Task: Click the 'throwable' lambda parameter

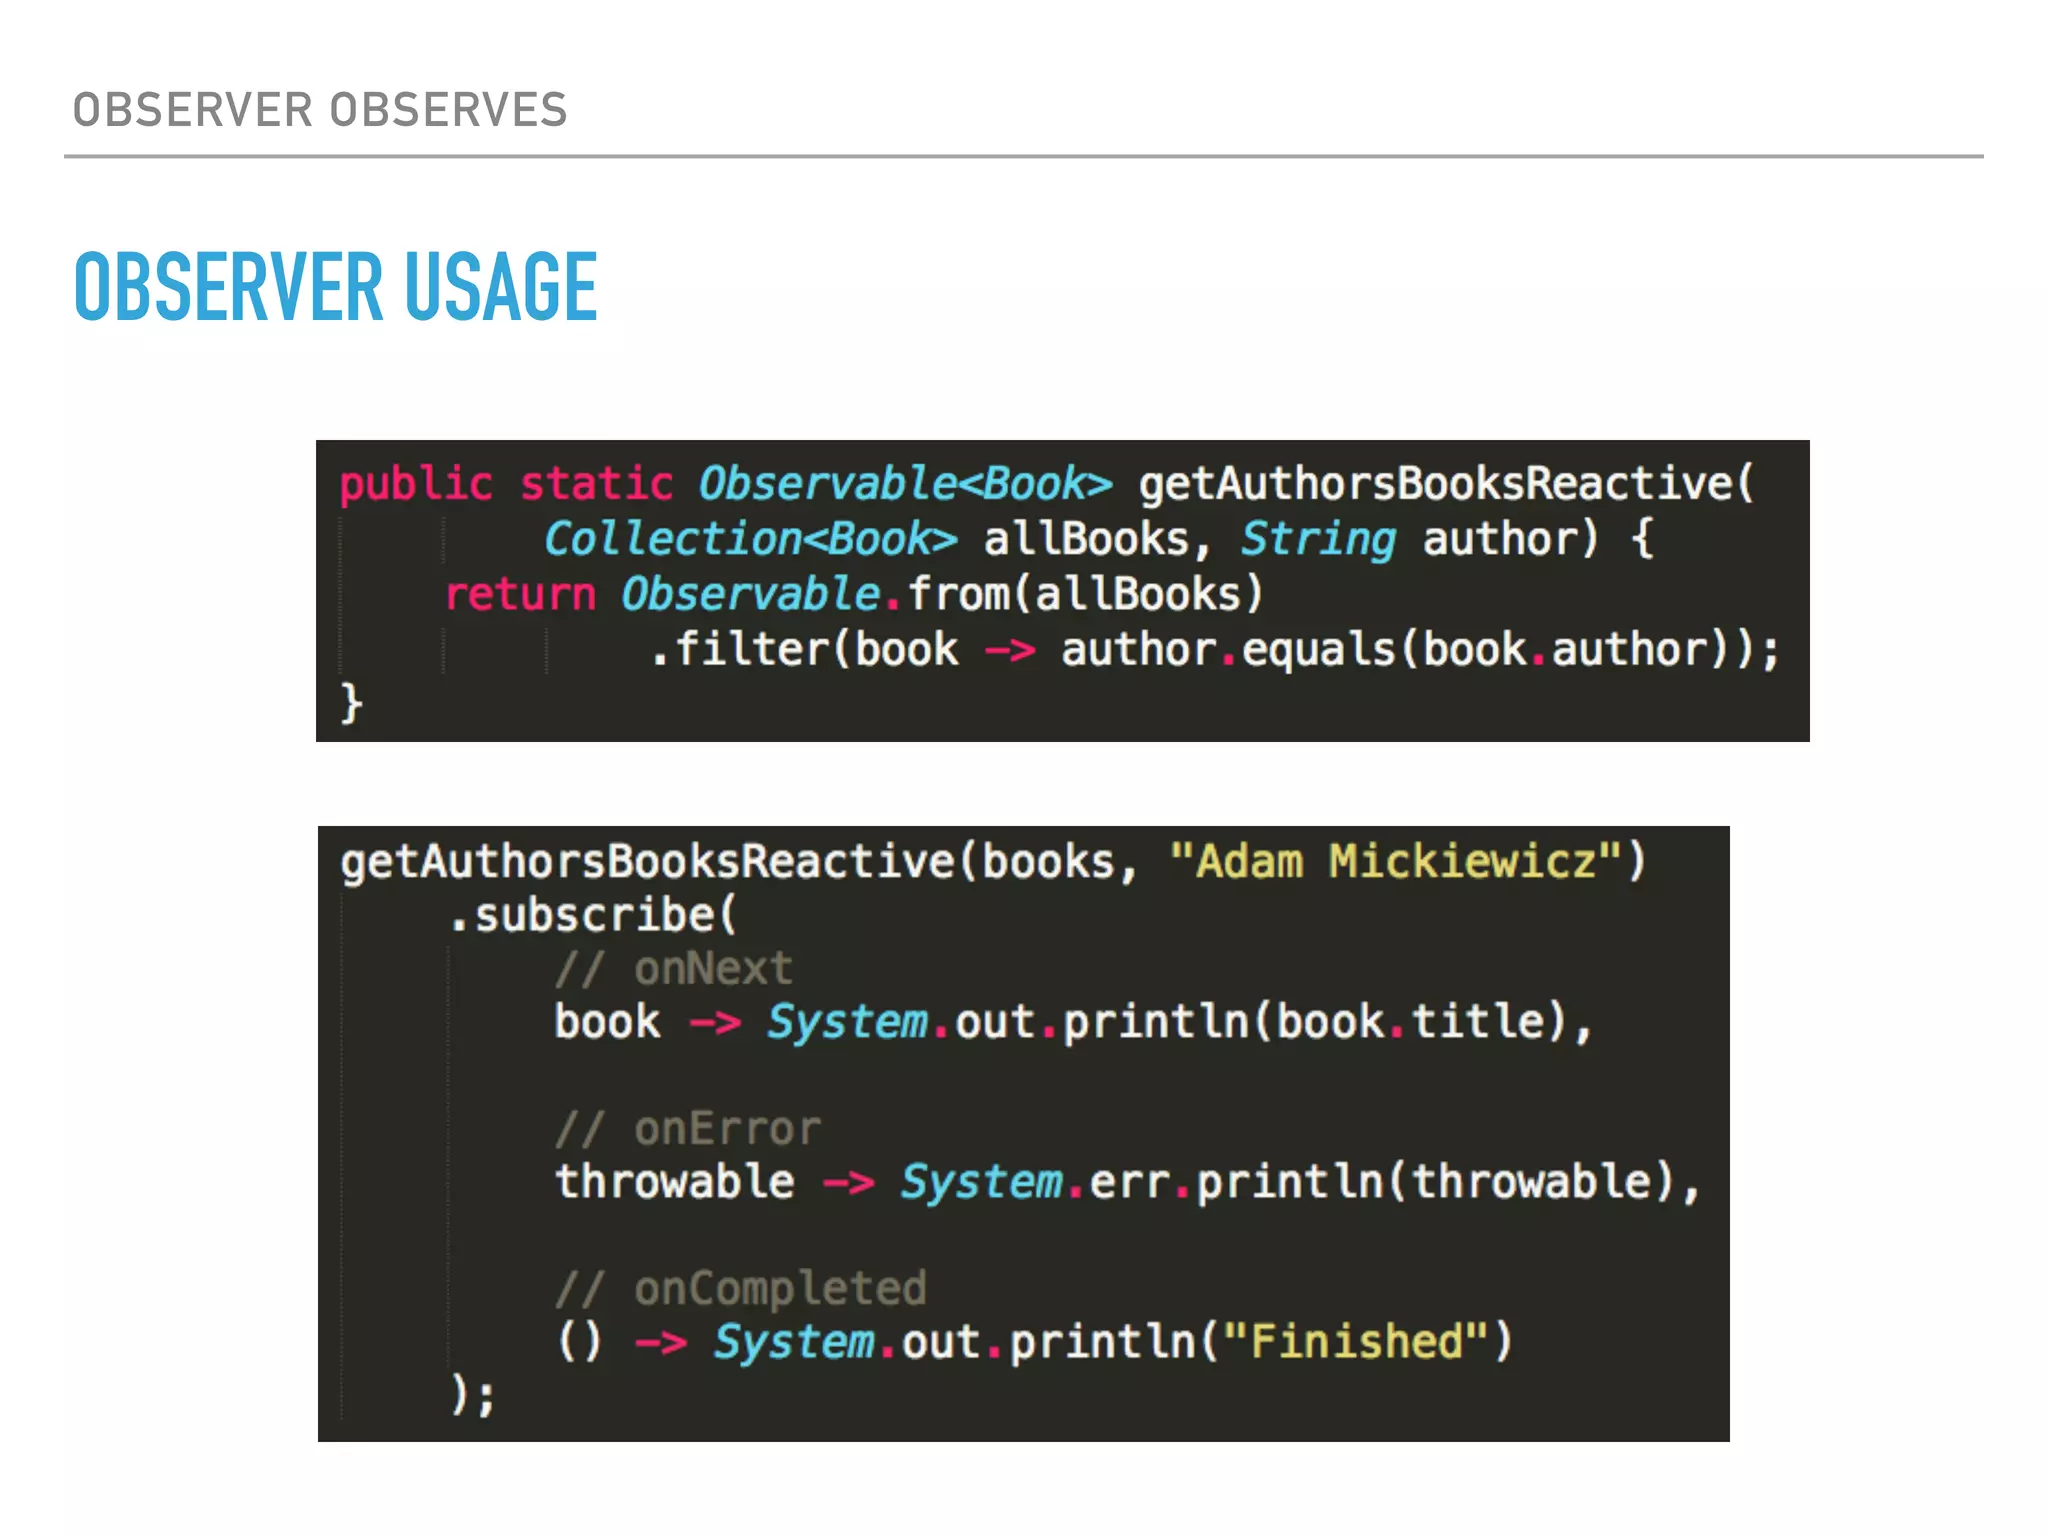Action: pos(675,1182)
